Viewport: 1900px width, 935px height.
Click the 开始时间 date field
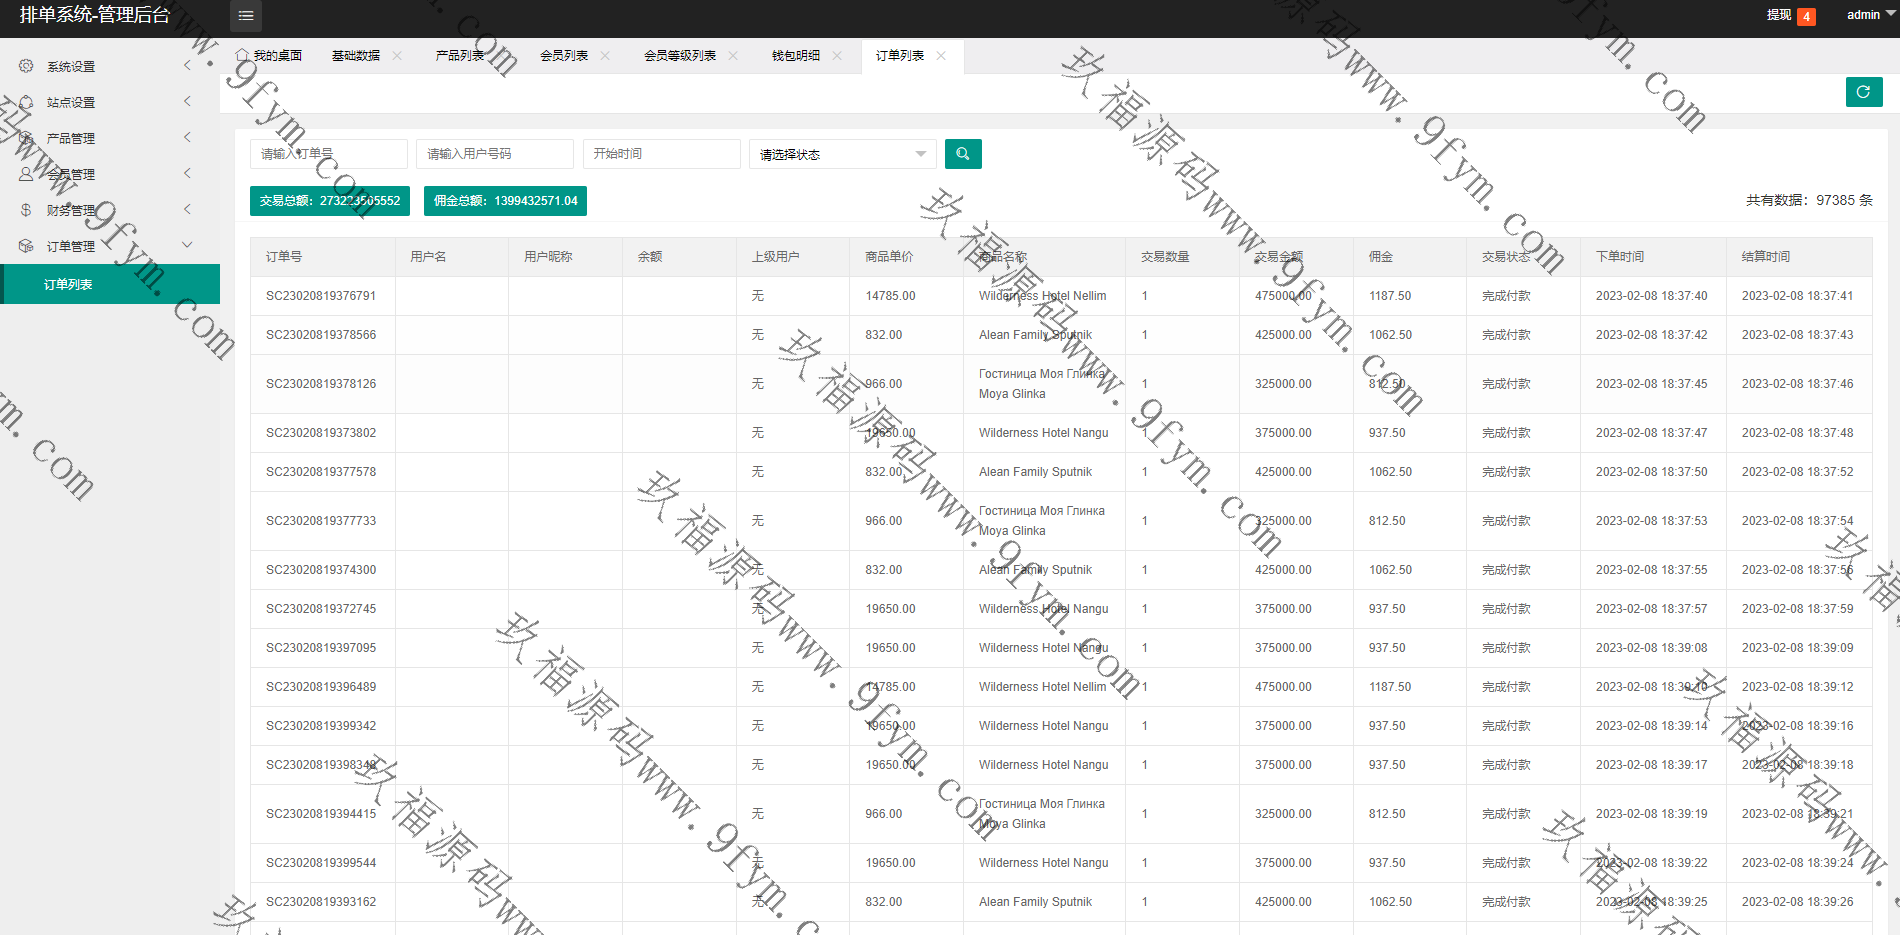pos(661,154)
